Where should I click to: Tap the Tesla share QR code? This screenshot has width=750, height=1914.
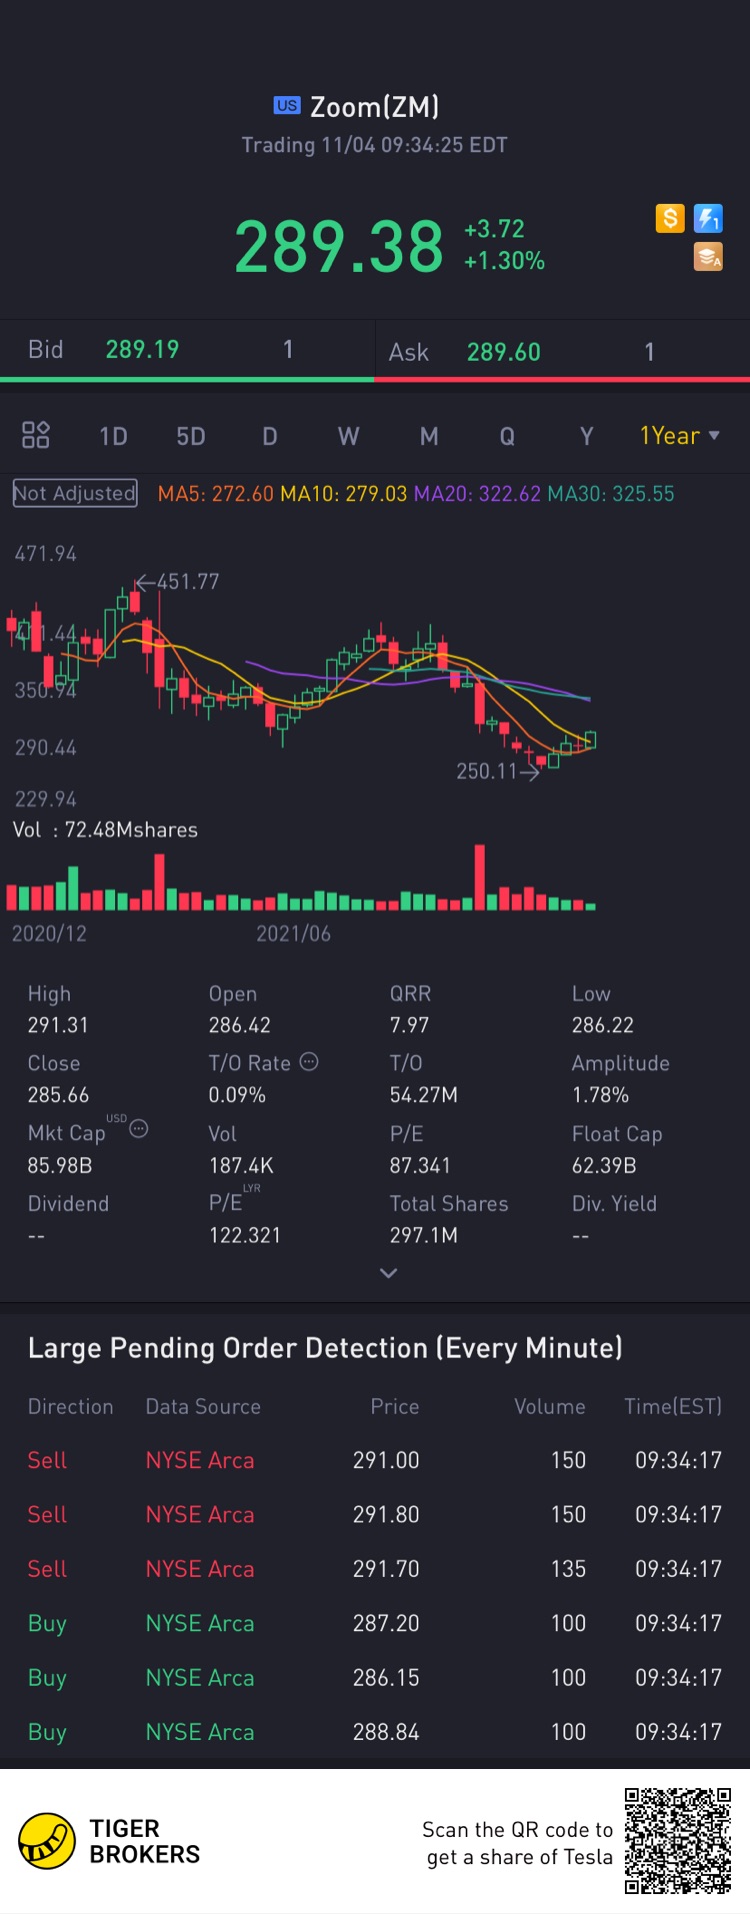pos(678,1841)
